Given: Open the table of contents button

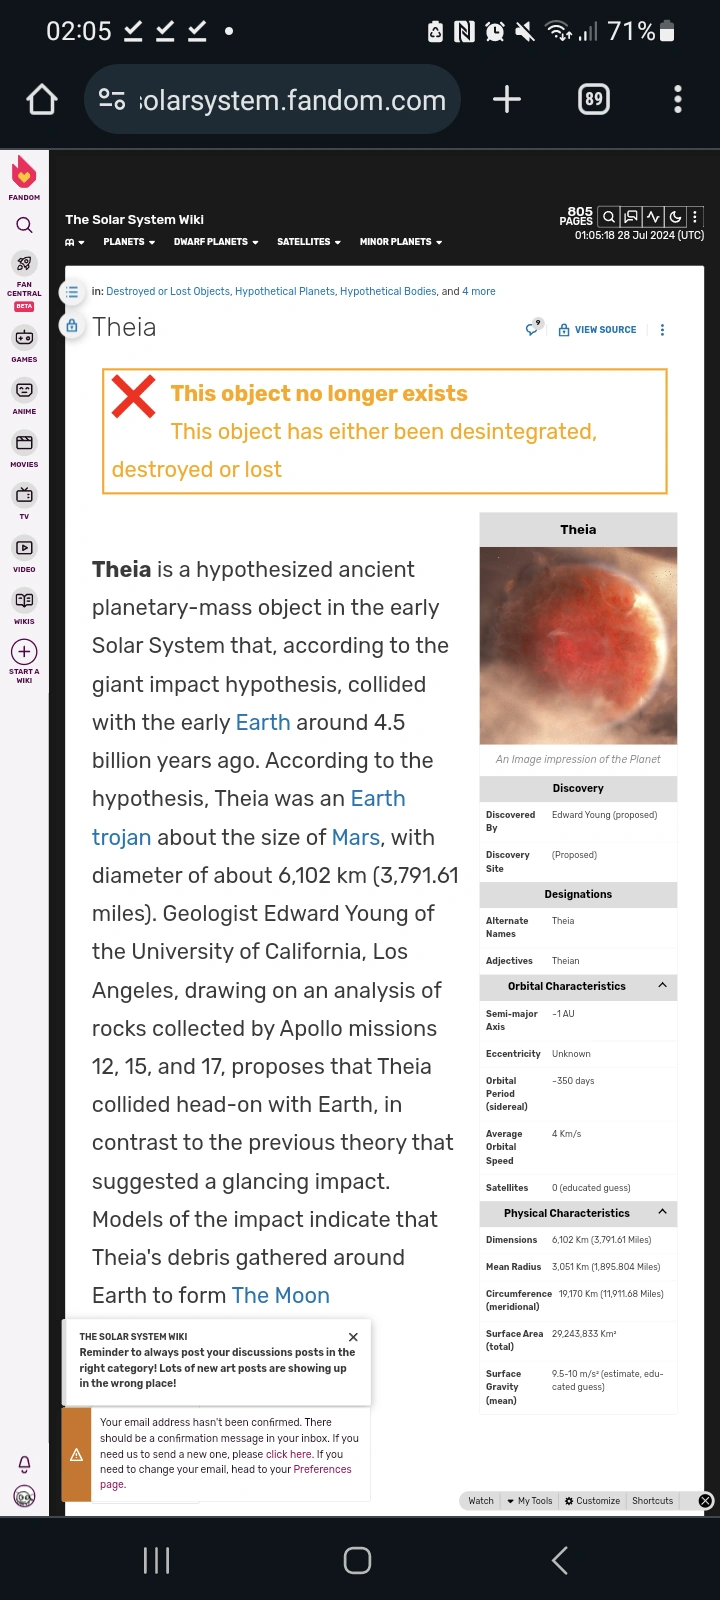Looking at the screenshot, I should click(x=72, y=292).
